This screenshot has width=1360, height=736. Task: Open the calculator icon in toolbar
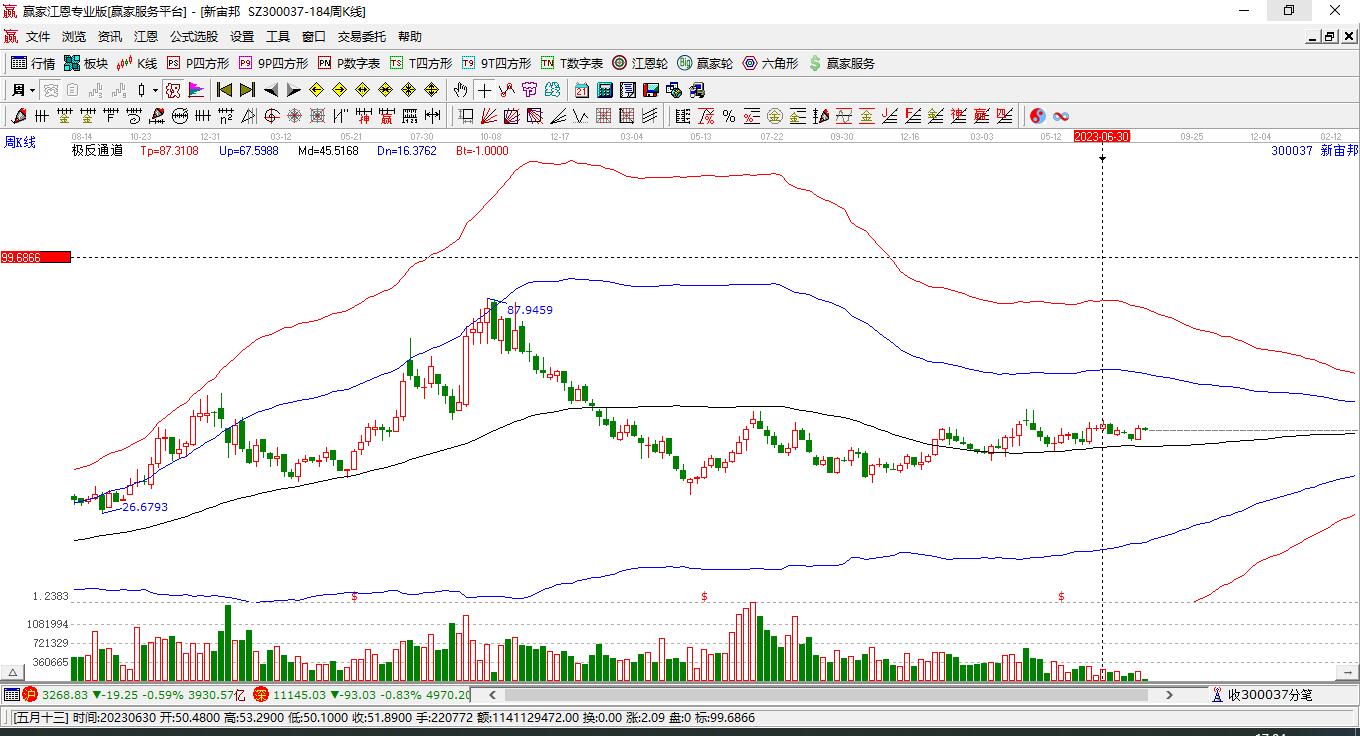click(x=605, y=90)
